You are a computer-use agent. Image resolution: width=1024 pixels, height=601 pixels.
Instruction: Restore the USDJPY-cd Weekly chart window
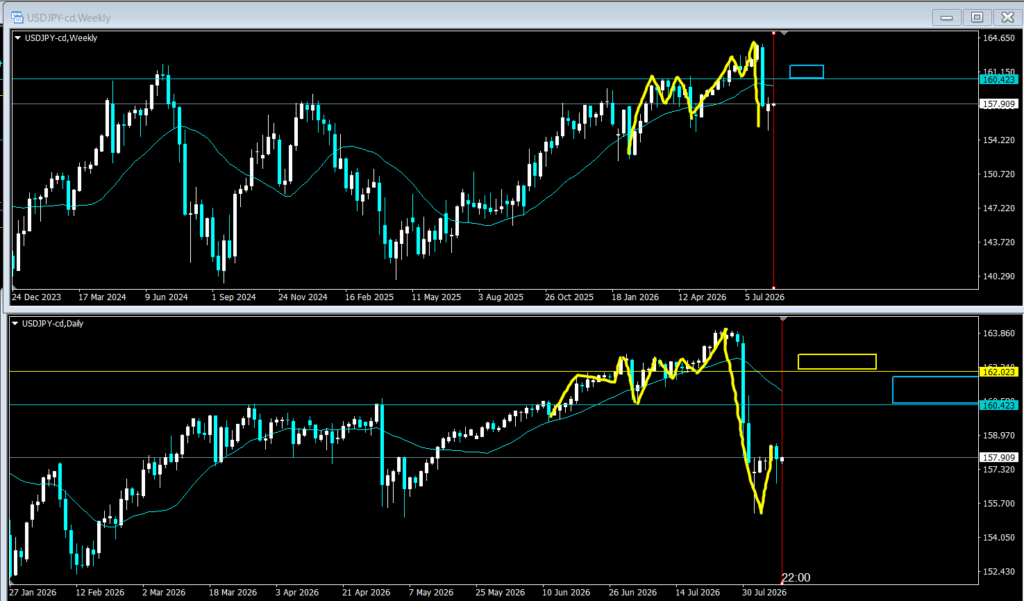(x=977, y=18)
